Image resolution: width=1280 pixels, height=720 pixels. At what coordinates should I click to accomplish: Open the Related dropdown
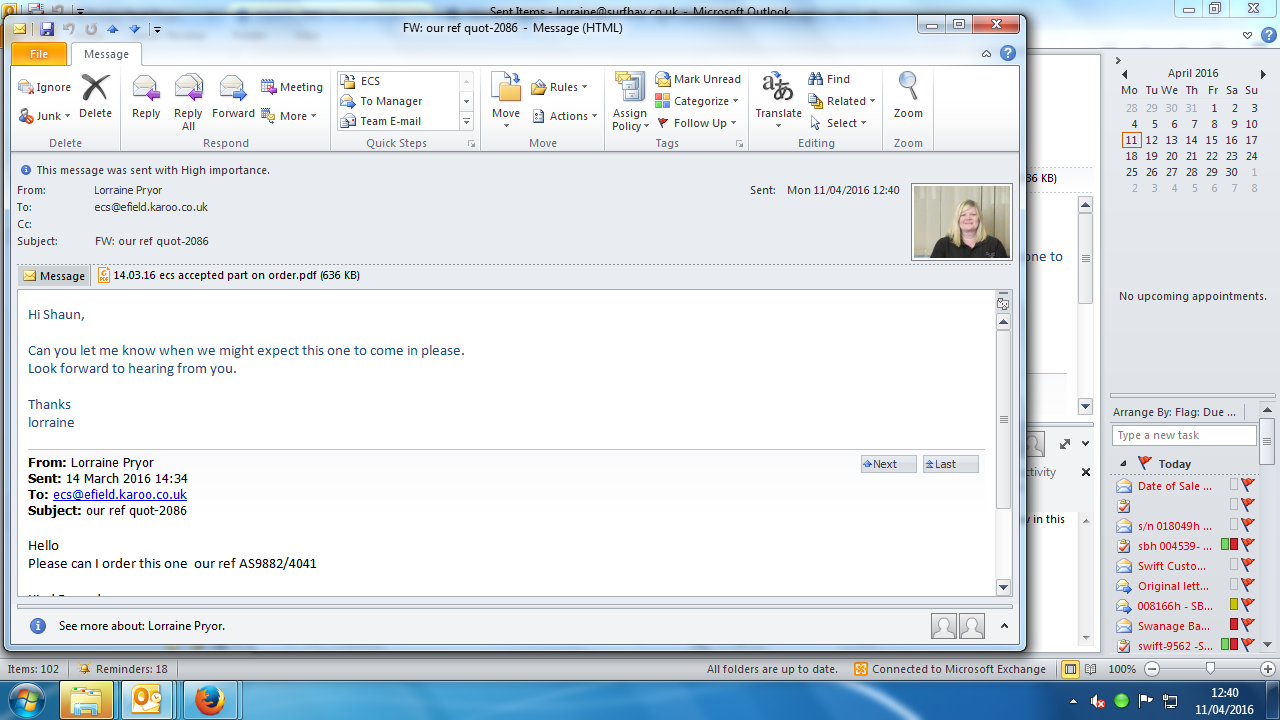[x=842, y=101]
